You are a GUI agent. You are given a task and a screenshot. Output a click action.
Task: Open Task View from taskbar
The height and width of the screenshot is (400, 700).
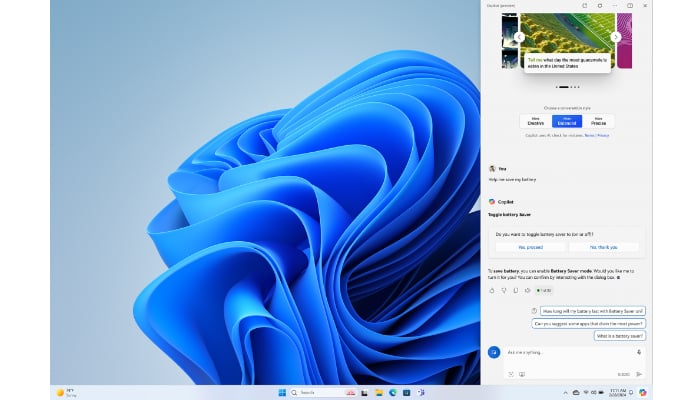(x=364, y=392)
